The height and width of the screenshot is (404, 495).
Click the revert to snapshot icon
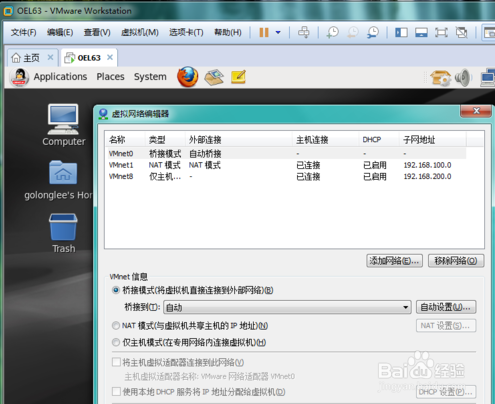click(353, 32)
